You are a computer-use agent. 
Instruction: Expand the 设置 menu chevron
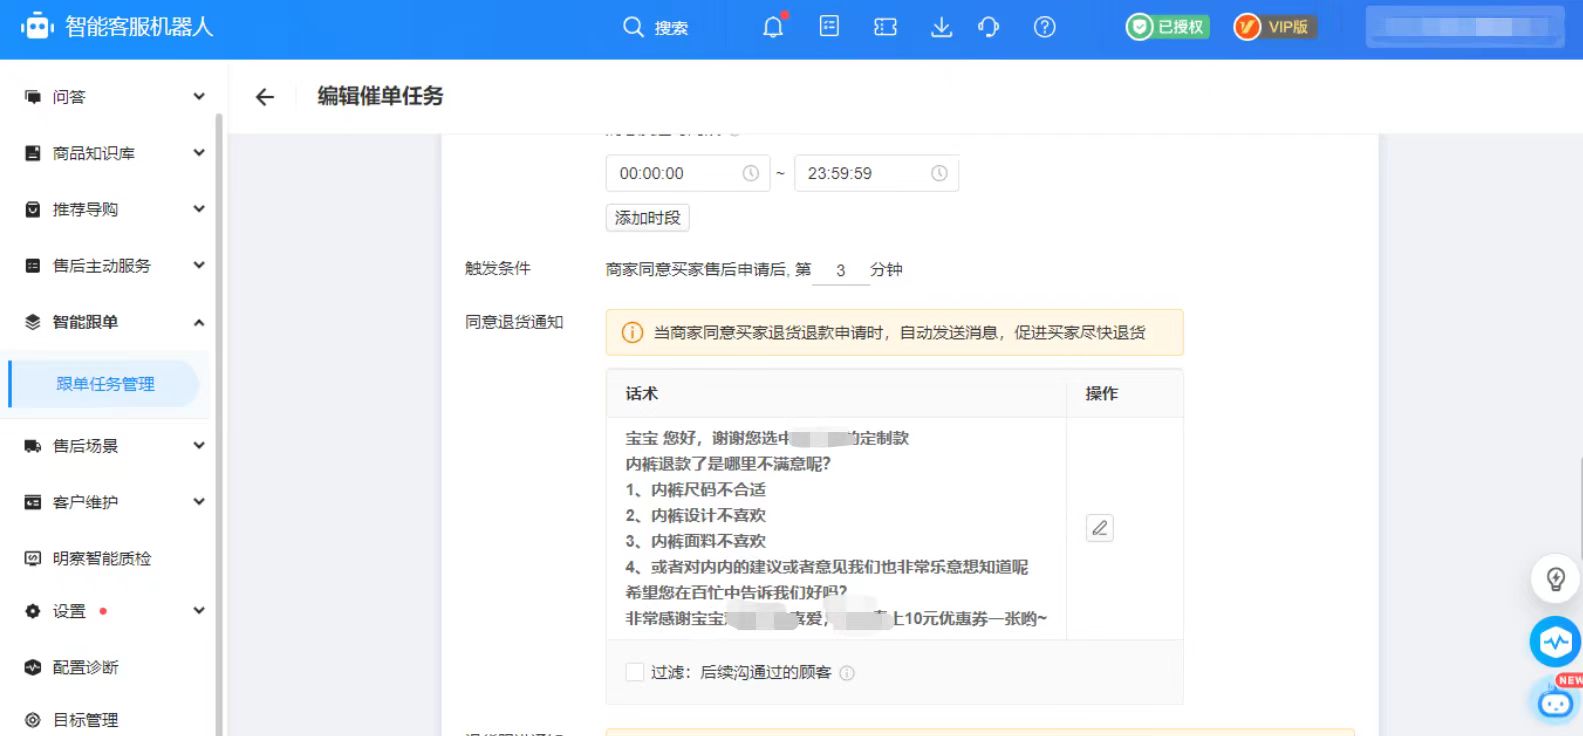click(198, 611)
